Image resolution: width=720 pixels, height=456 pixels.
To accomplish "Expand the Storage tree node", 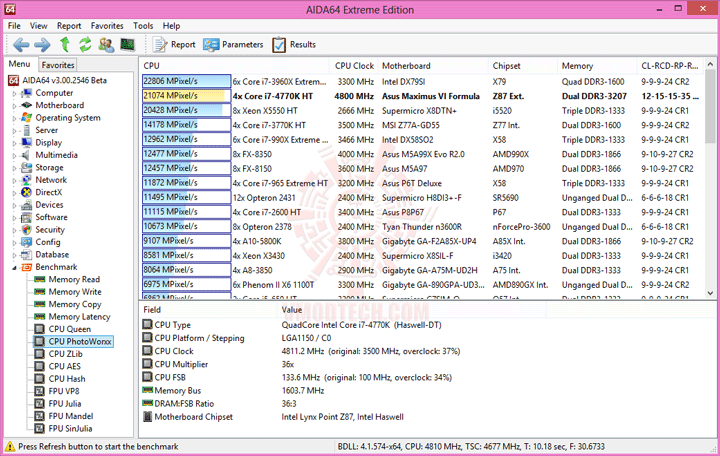I will 14,168.
